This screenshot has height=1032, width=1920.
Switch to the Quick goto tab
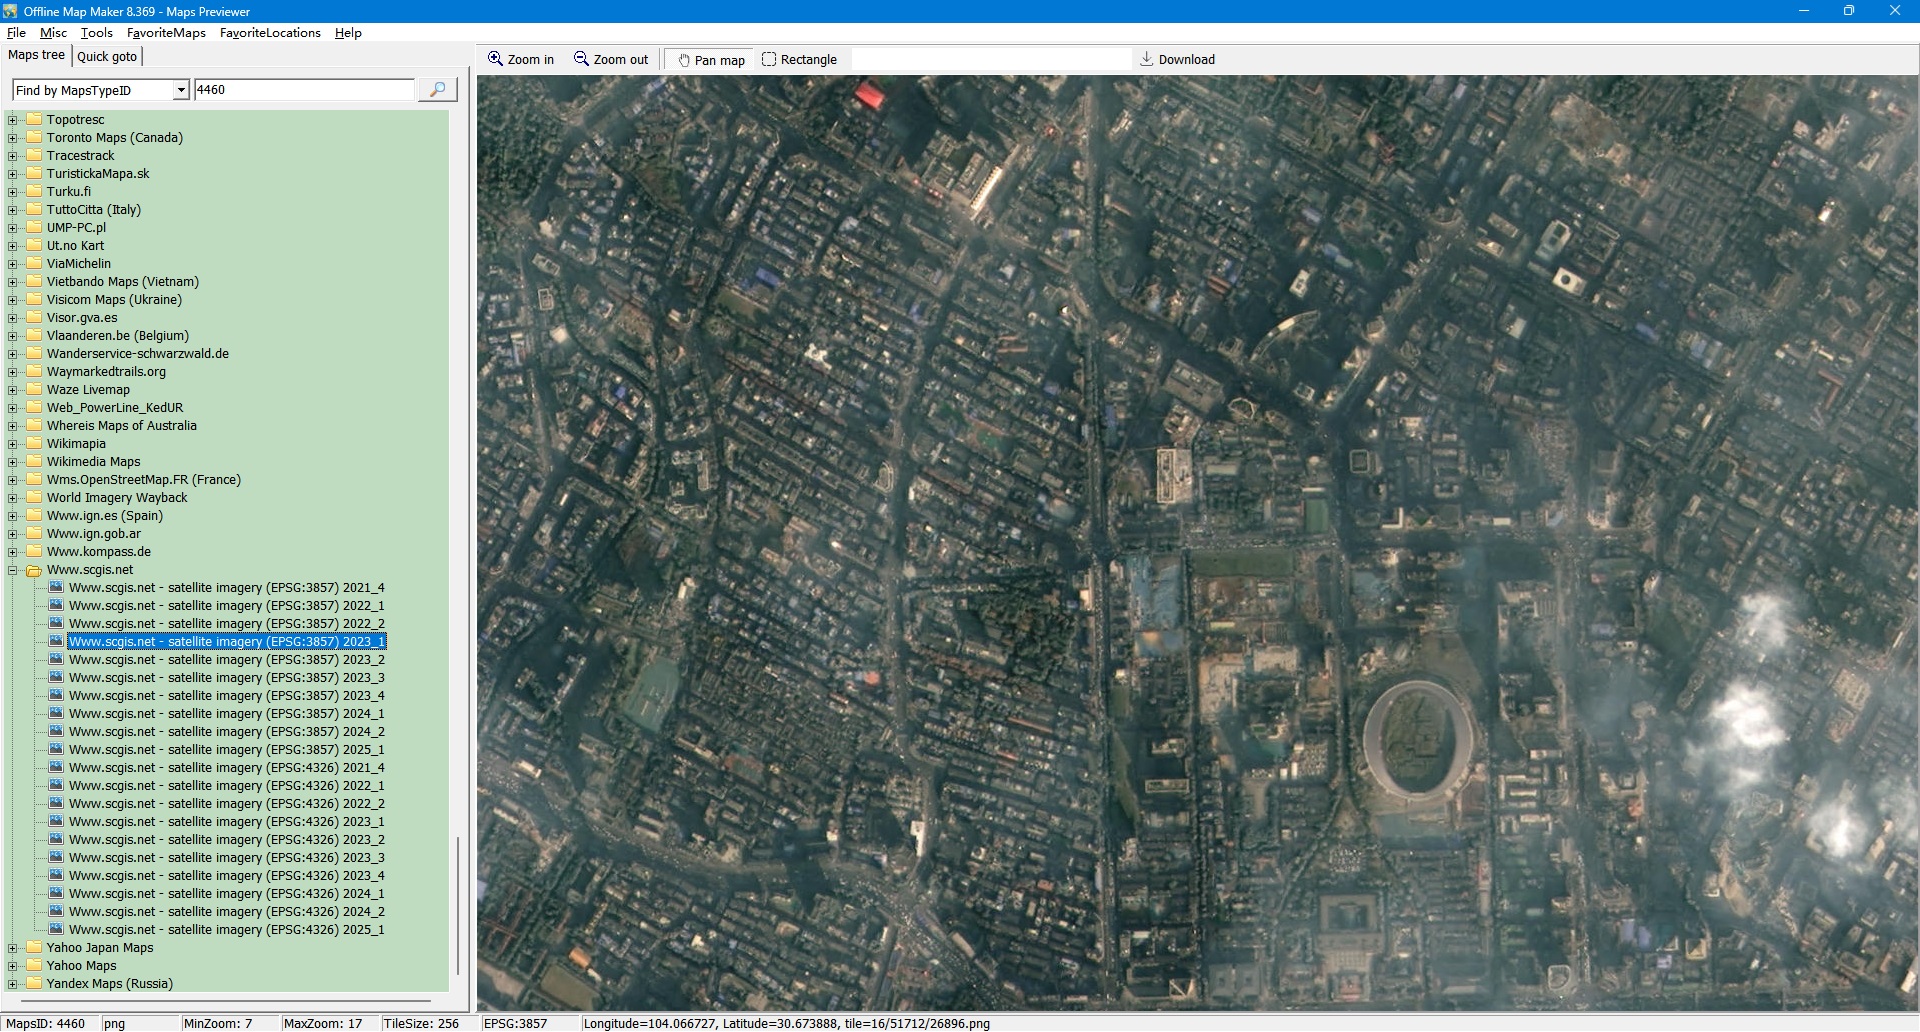point(107,57)
